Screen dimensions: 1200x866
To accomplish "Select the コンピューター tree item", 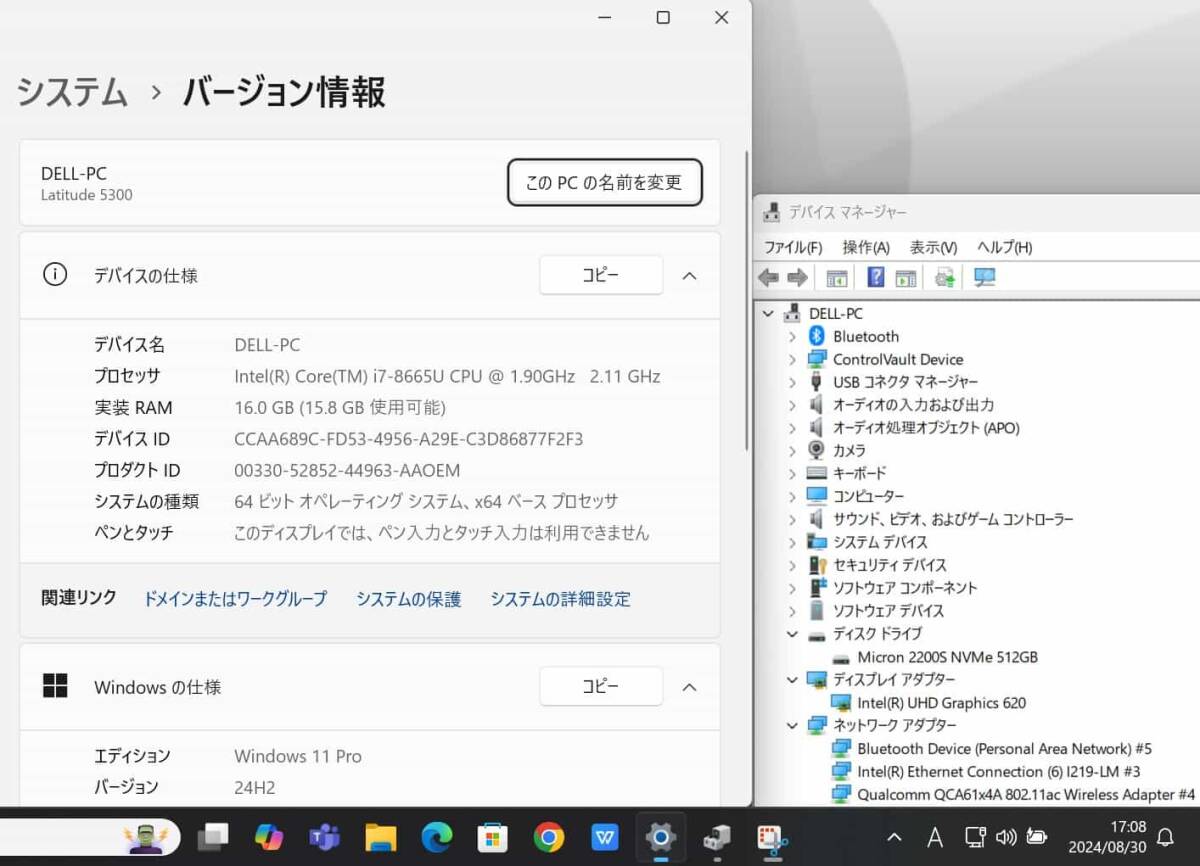I will pyautogui.click(x=868, y=496).
